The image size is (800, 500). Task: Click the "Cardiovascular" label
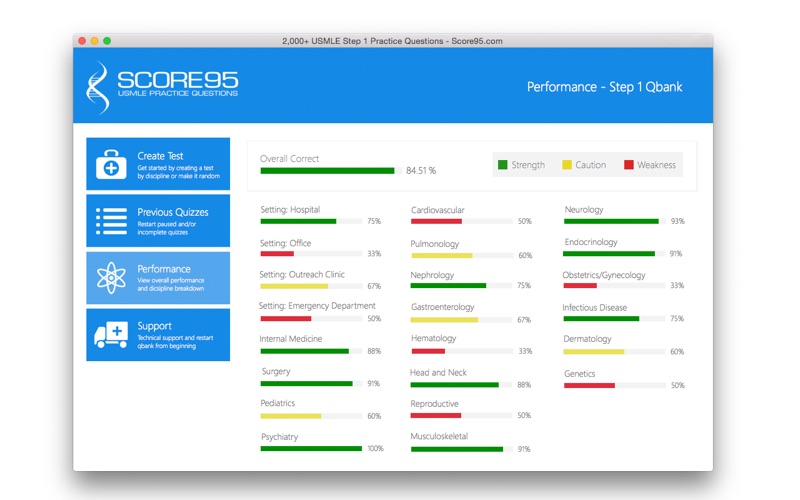coord(438,210)
